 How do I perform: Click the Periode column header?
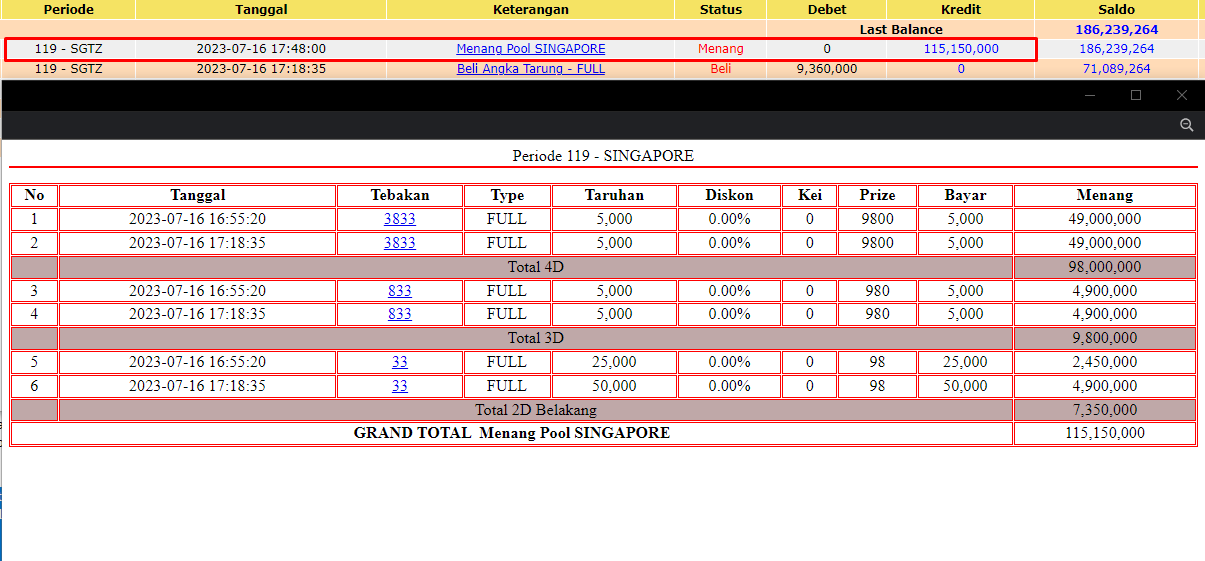[x=68, y=9]
